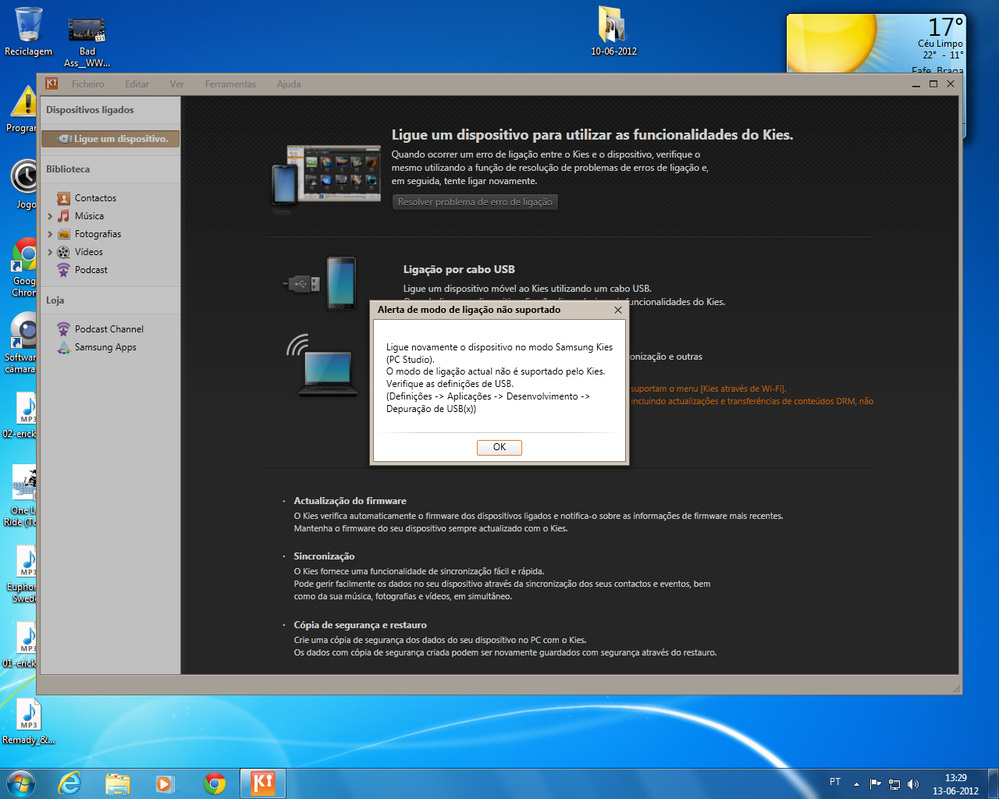
Task: Open the Ficheiro menu
Action: [x=89, y=84]
